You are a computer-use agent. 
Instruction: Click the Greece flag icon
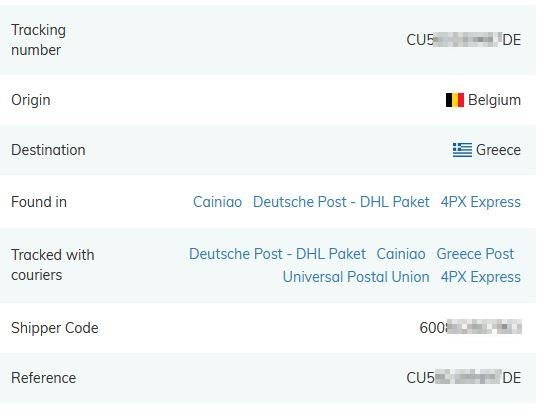click(462, 150)
